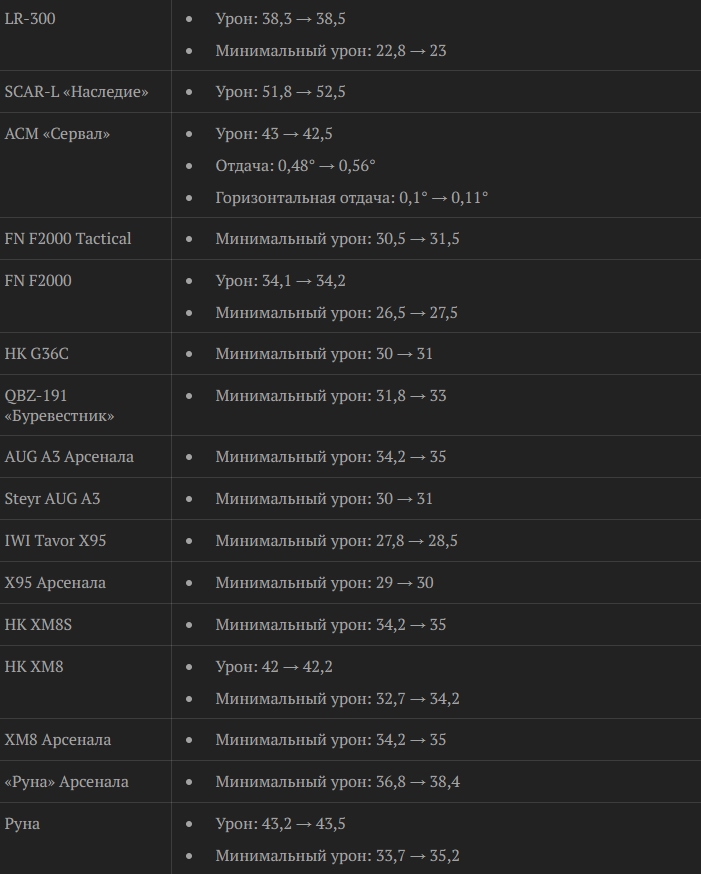
Task: Click the HK XM8S weapon name
Action: [x=39, y=625]
